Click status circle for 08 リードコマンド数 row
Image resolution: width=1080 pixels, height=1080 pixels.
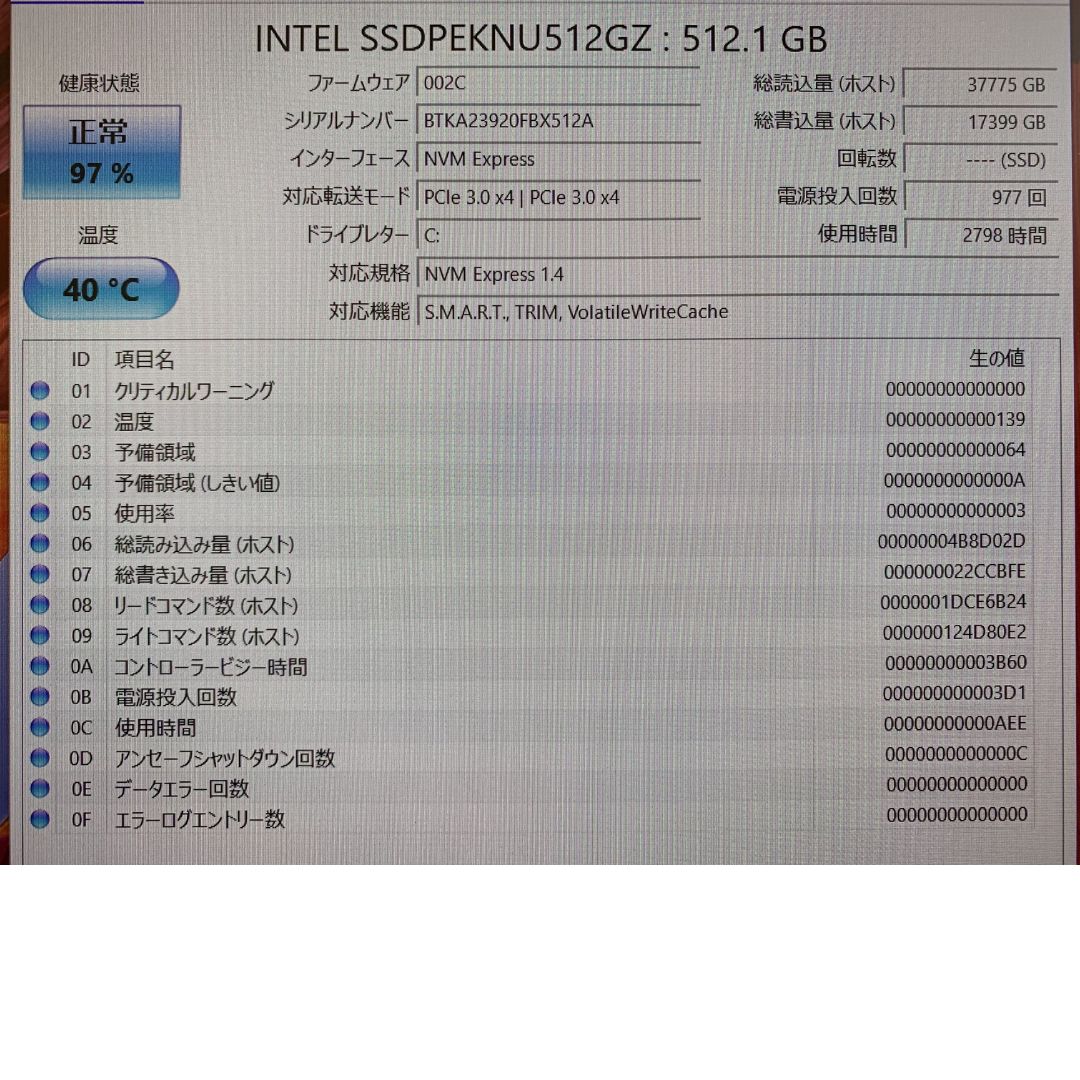pyautogui.click(x=40, y=605)
